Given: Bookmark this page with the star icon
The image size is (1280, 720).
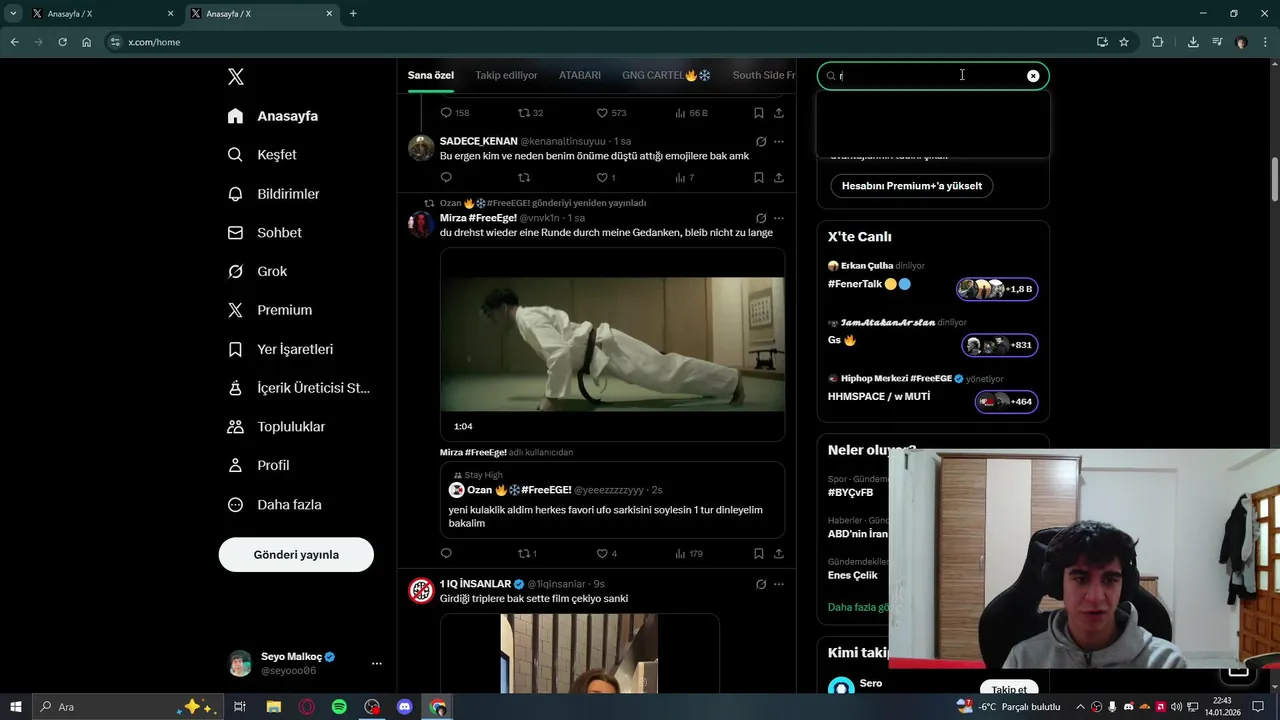Looking at the screenshot, I should click(1124, 42).
